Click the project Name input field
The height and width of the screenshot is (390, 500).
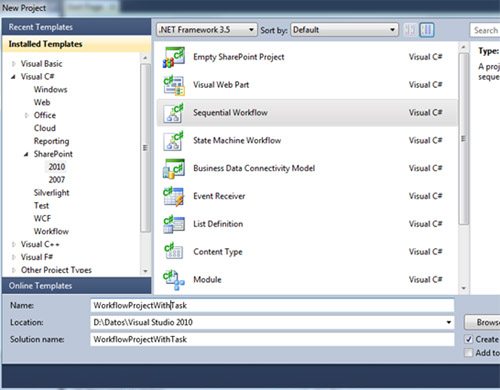pyautogui.click(x=272, y=305)
